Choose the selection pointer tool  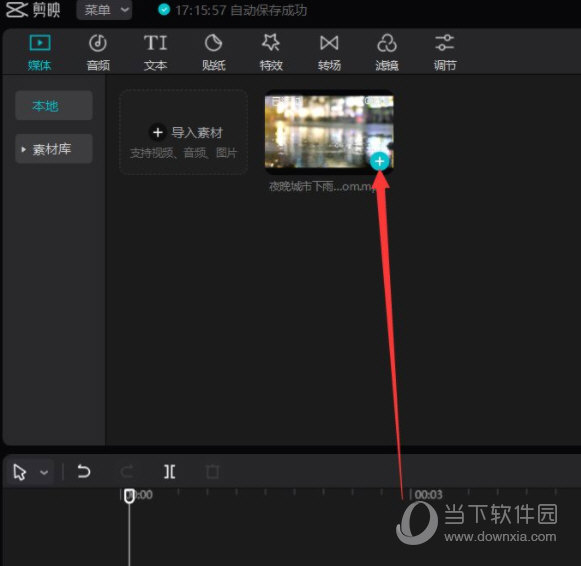19,472
